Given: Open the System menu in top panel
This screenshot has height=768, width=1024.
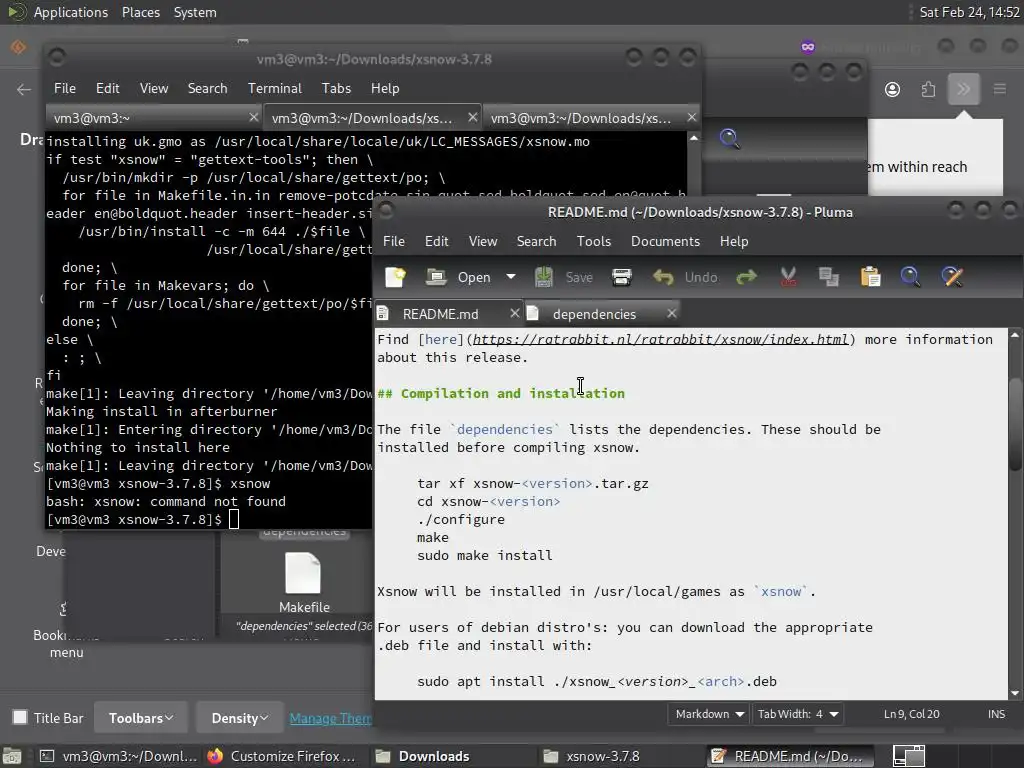Looking at the screenshot, I should tap(195, 12).
